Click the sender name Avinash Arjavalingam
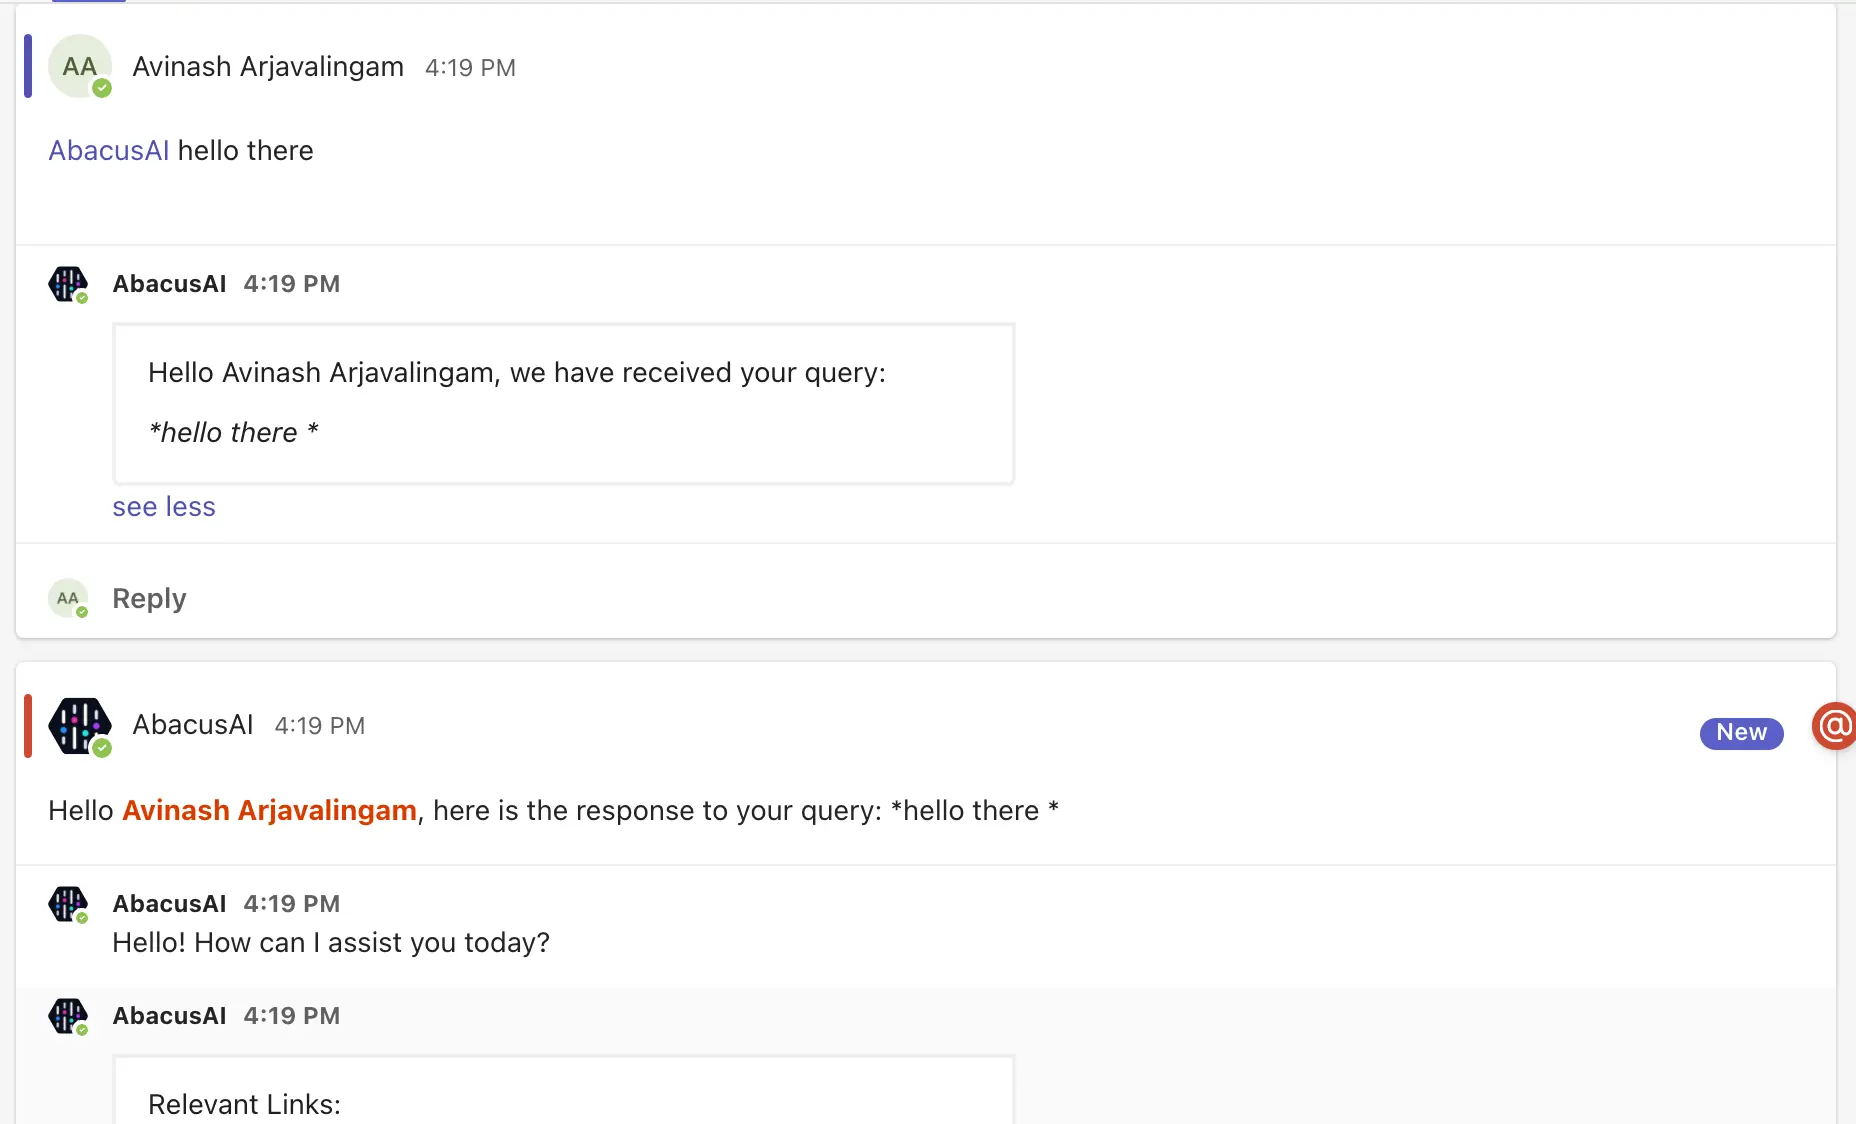This screenshot has height=1124, width=1856. pyautogui.click(x=267, y=66)
